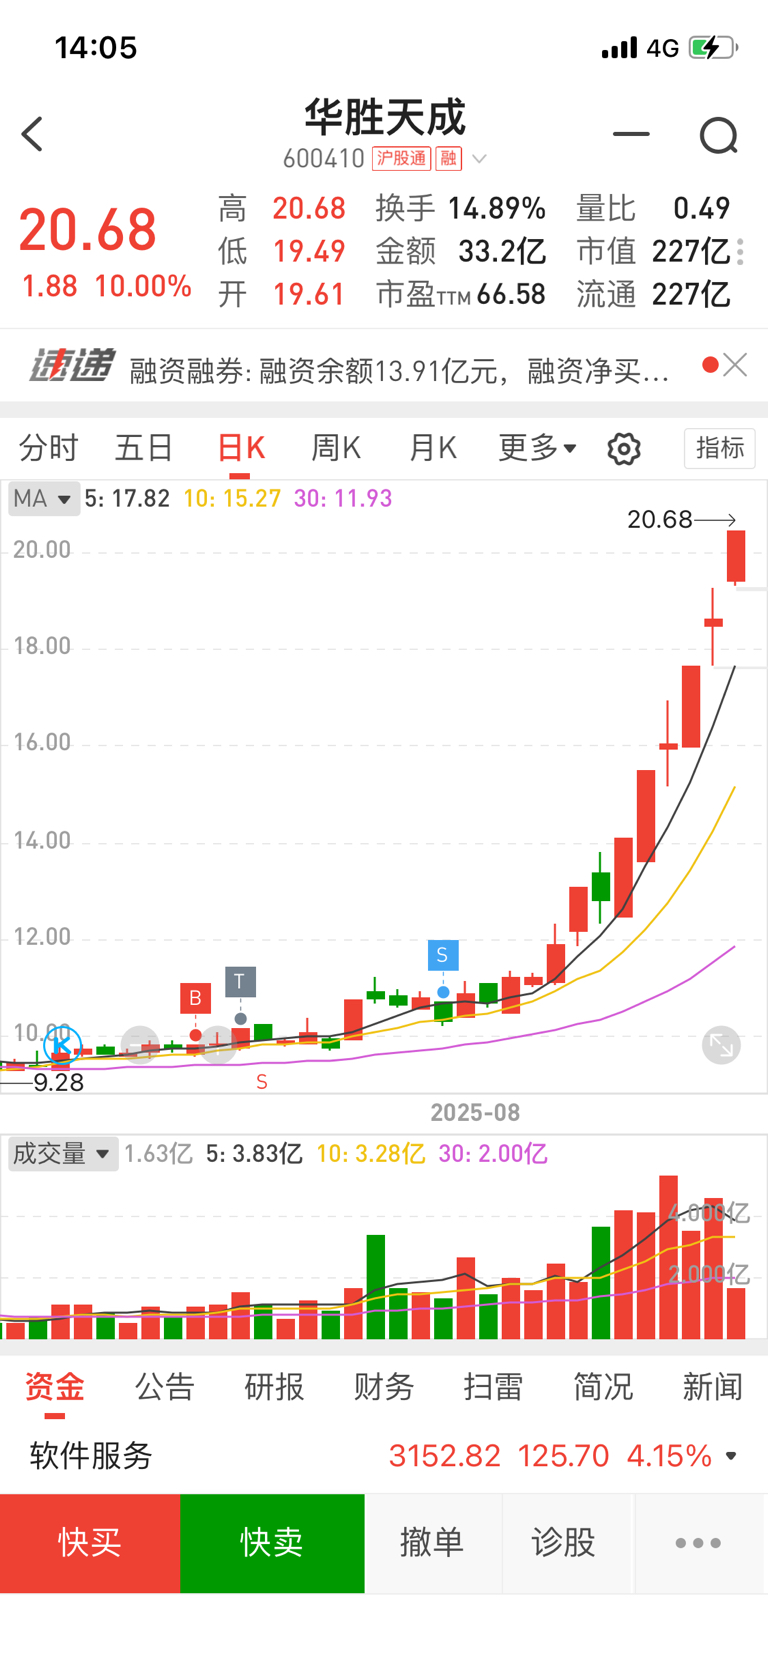Tap the 软件服务 sector name

pos(91,1456)
